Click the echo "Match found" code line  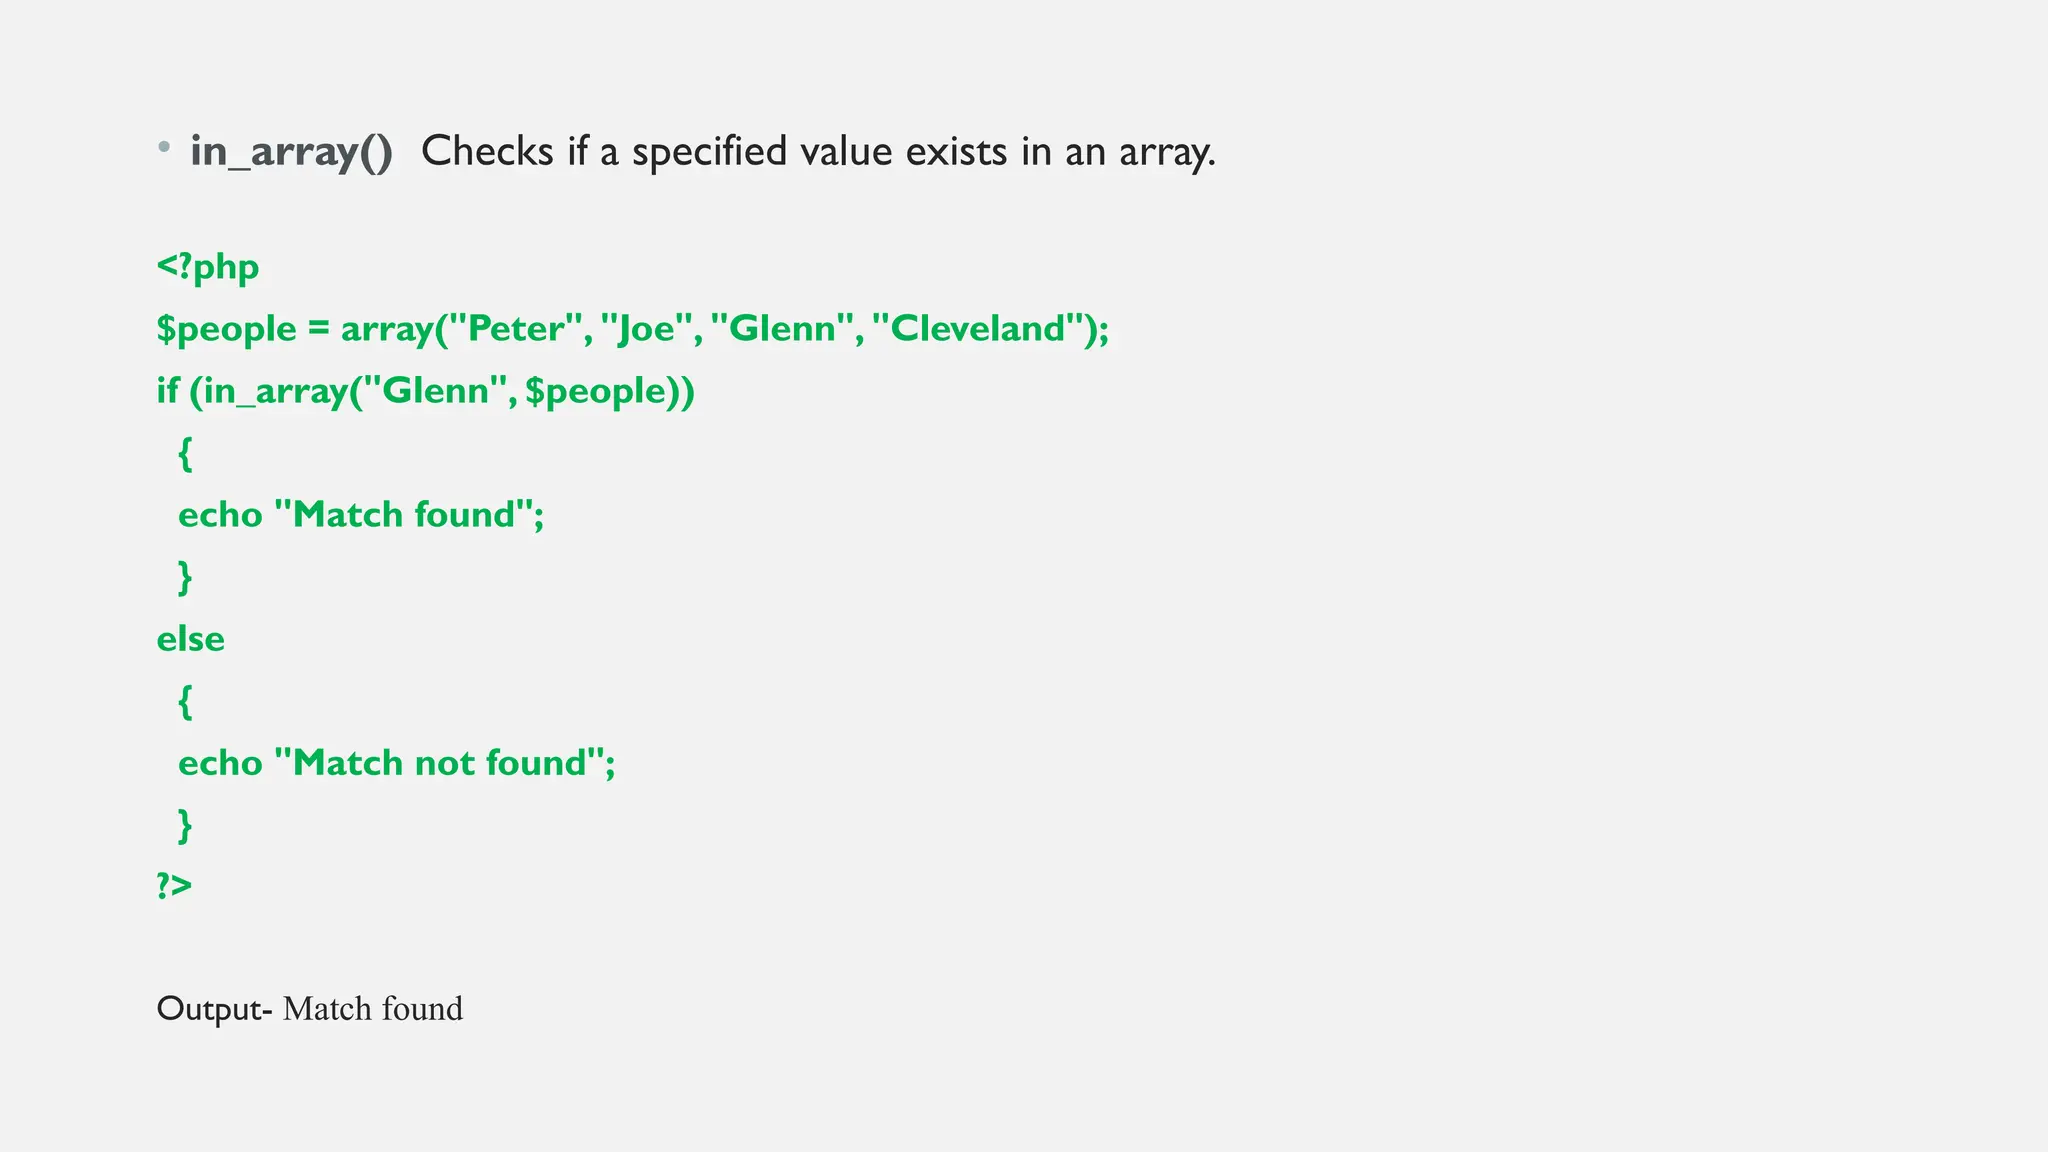tap(361, 515)
